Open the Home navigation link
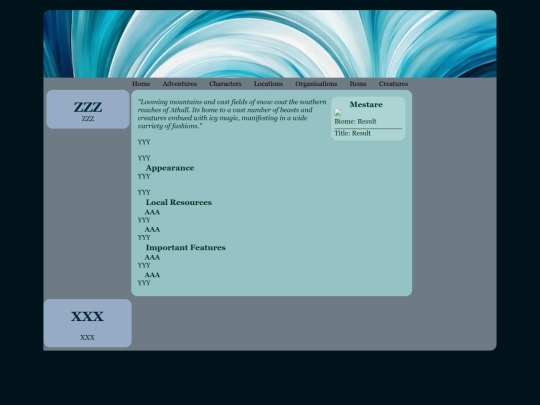 pos(141,84)
